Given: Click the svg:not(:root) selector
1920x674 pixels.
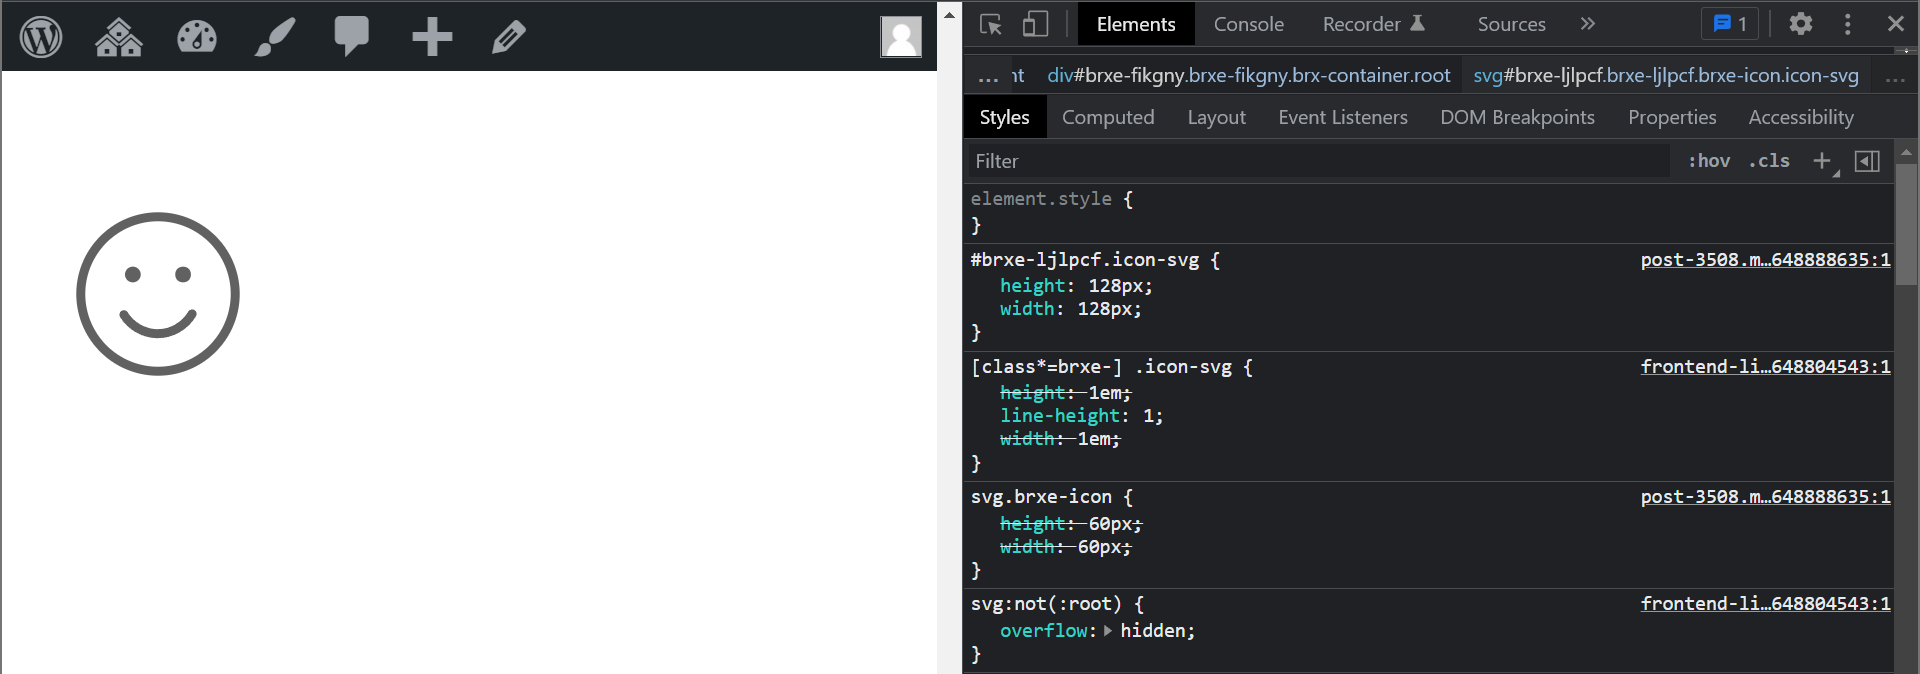Looking at the screenshot, I should 1046,604.
